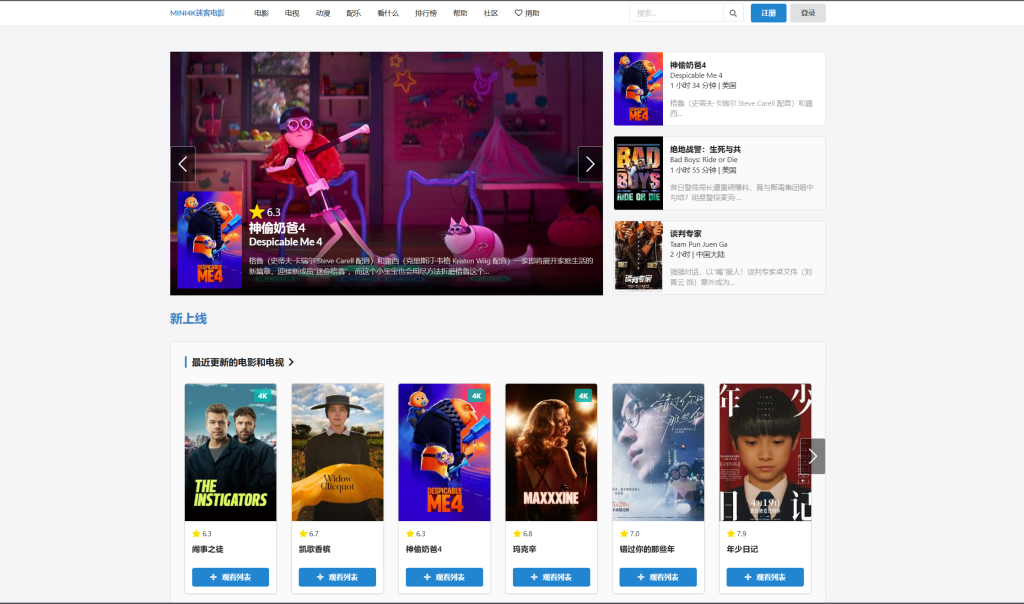Viewport: 1024px width, 604px height.
Task: Click the blue 注册 register button
Action: 768,13
